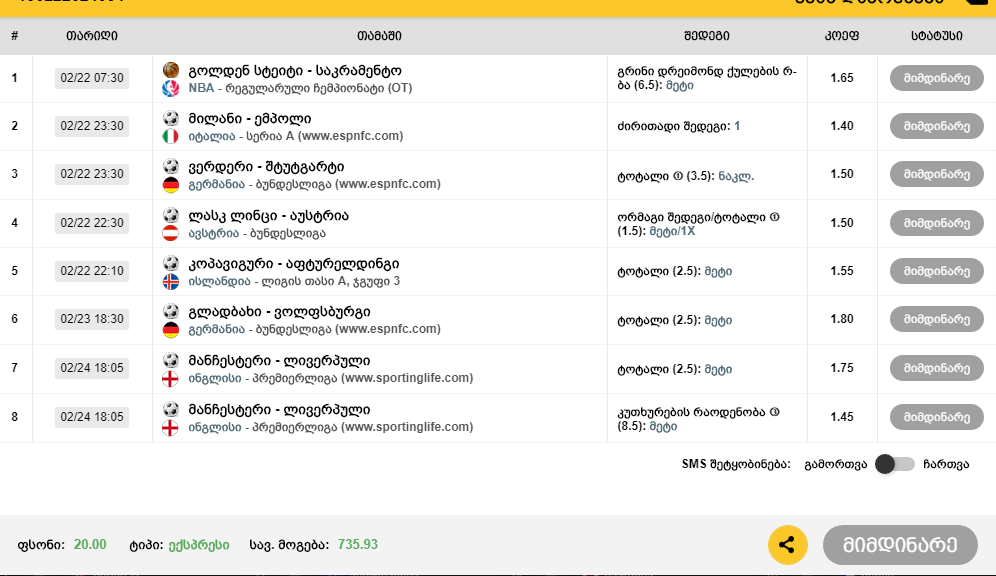Image resolution: width=996 pixels, height=576 pixels.
Task: Click the soccer ball icon for კოპავიგური match
Action: click(x=170, y=263)
